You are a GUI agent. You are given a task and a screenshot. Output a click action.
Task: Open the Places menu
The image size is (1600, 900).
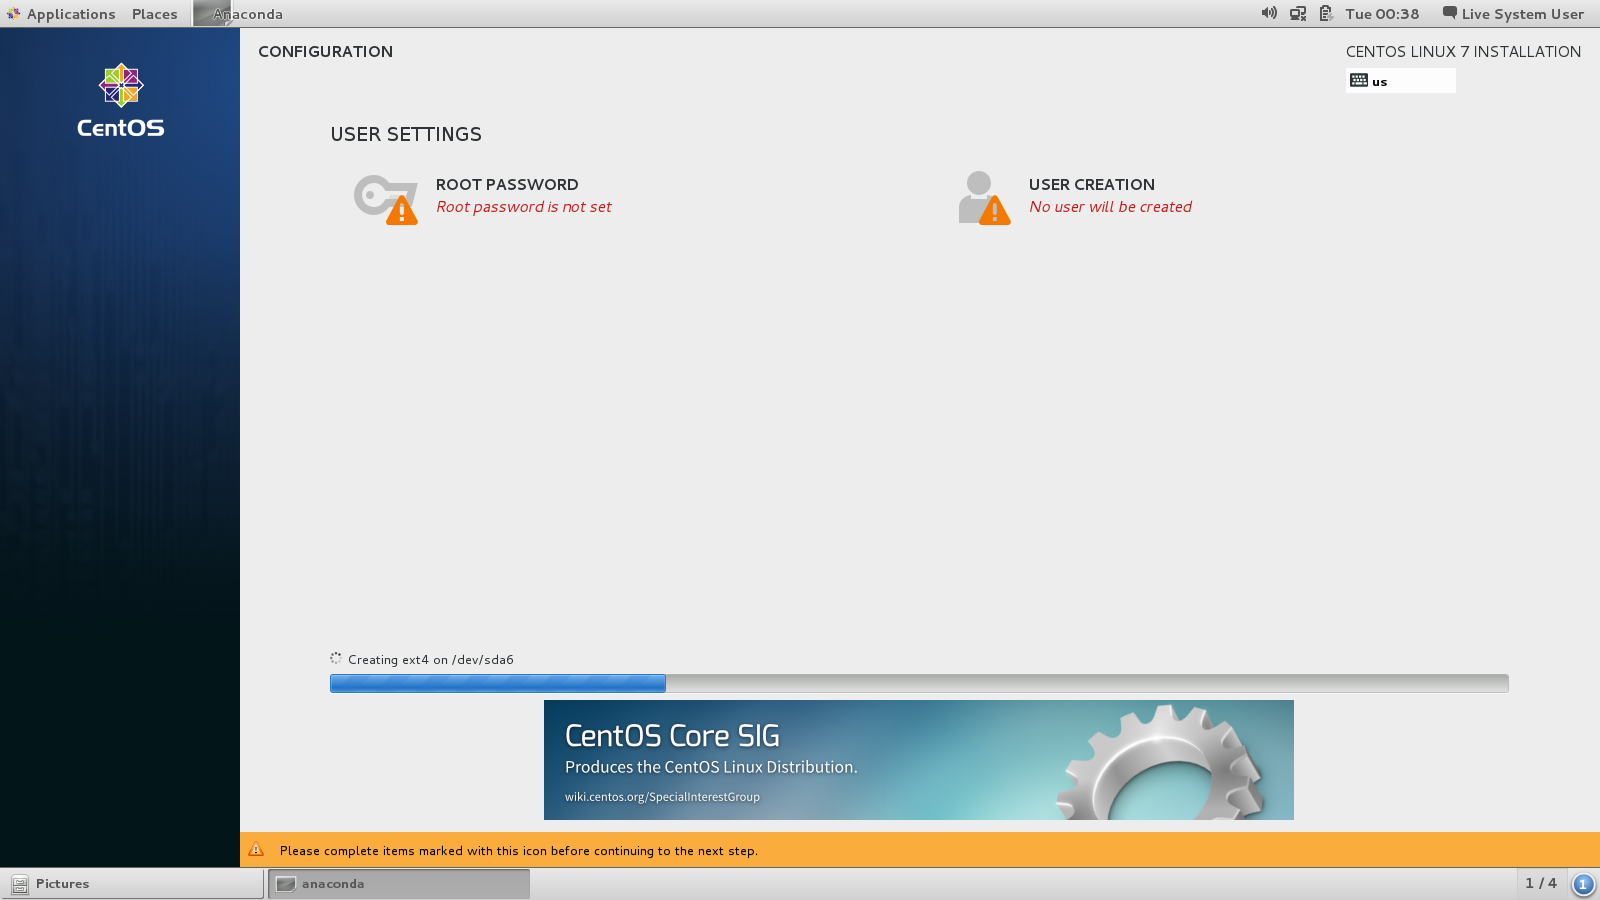coord(155,14)
